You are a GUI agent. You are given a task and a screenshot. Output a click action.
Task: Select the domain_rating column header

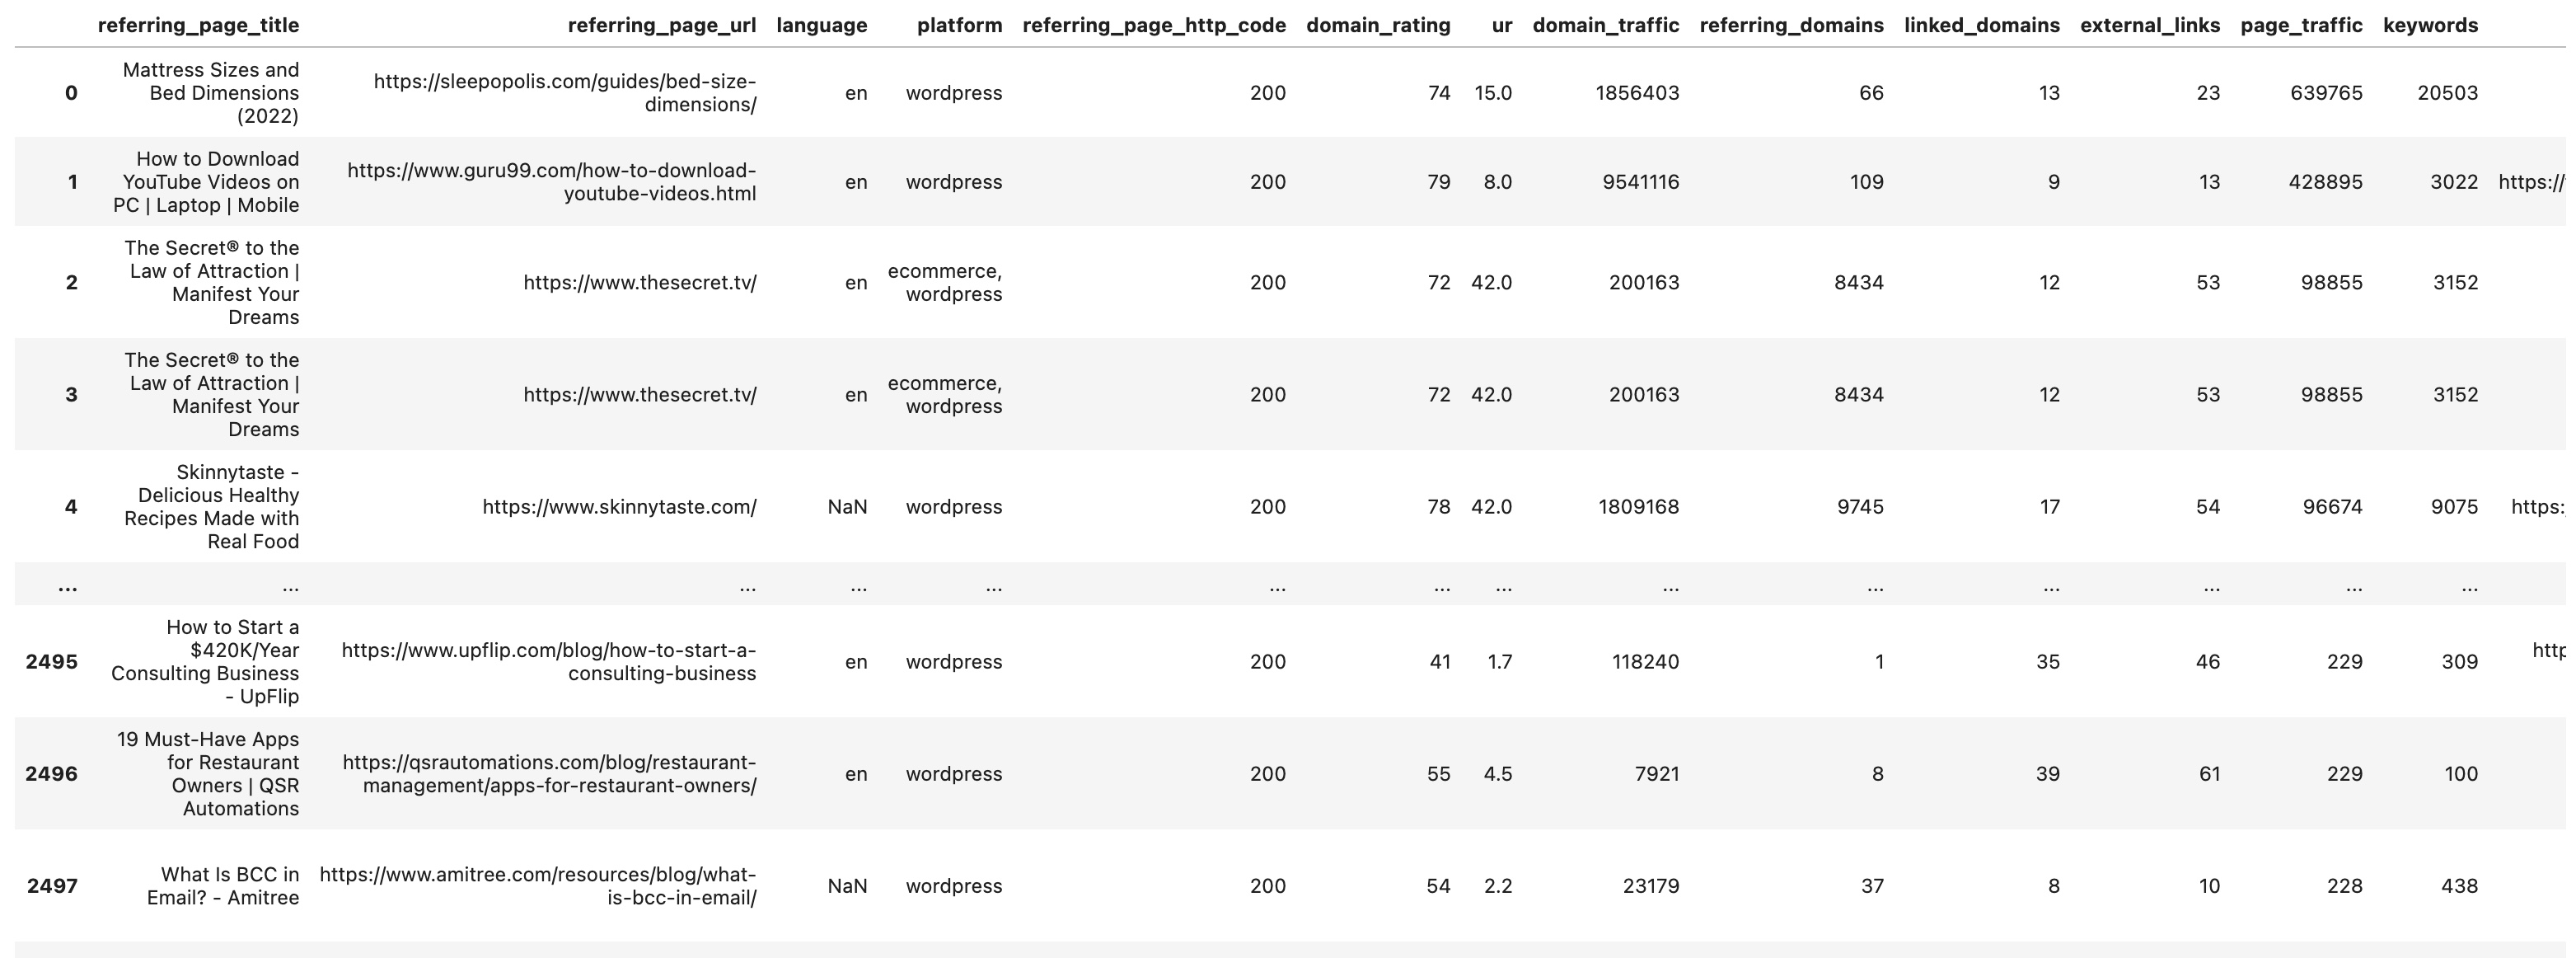coord(1378,25)
